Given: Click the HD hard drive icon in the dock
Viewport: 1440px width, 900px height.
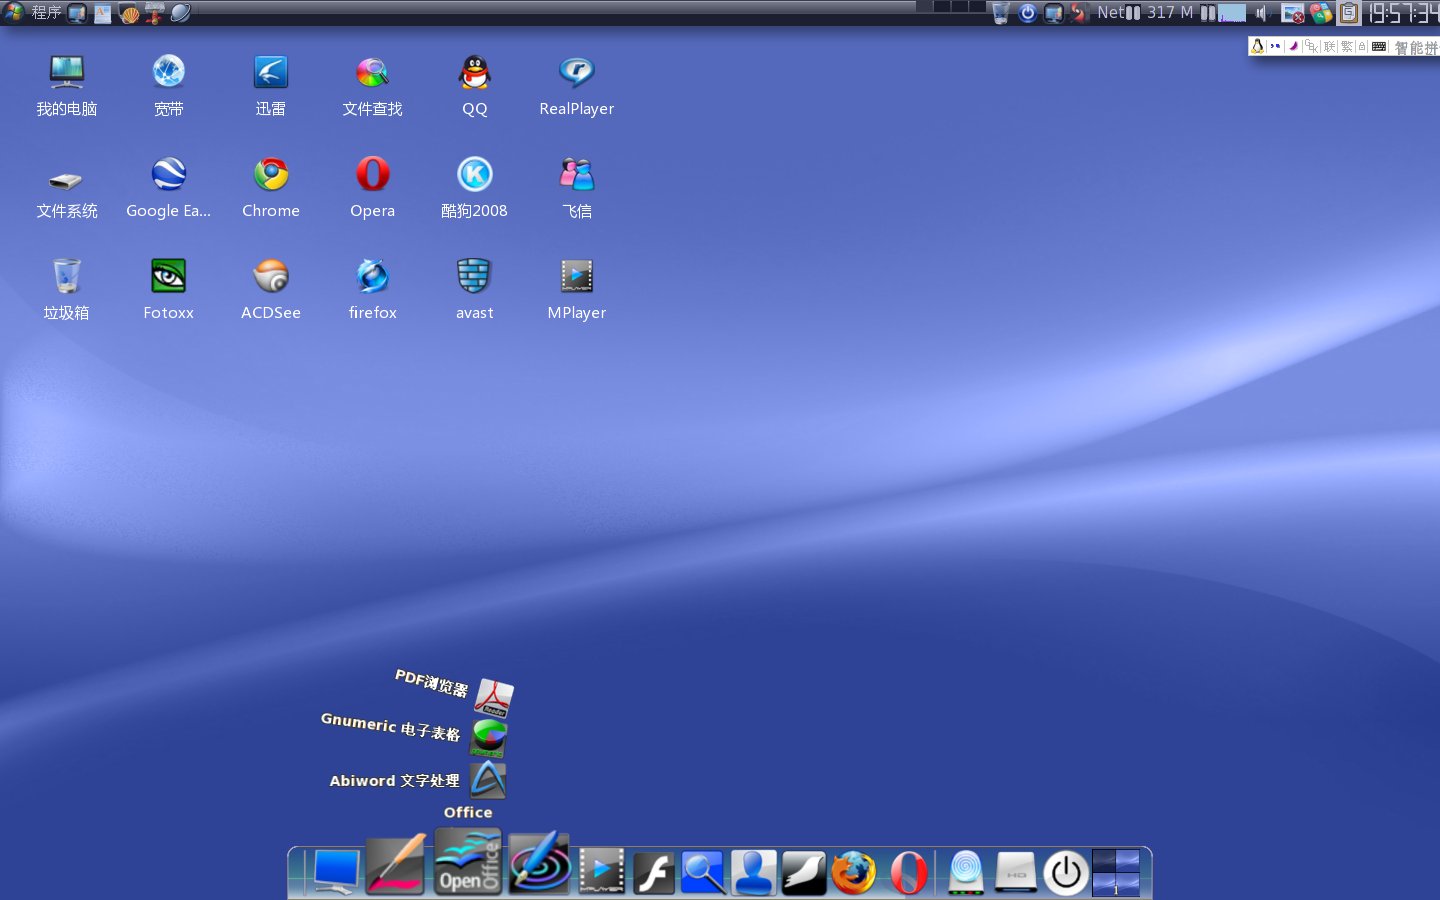Looking at the screenshot, I should (1016, 873).
